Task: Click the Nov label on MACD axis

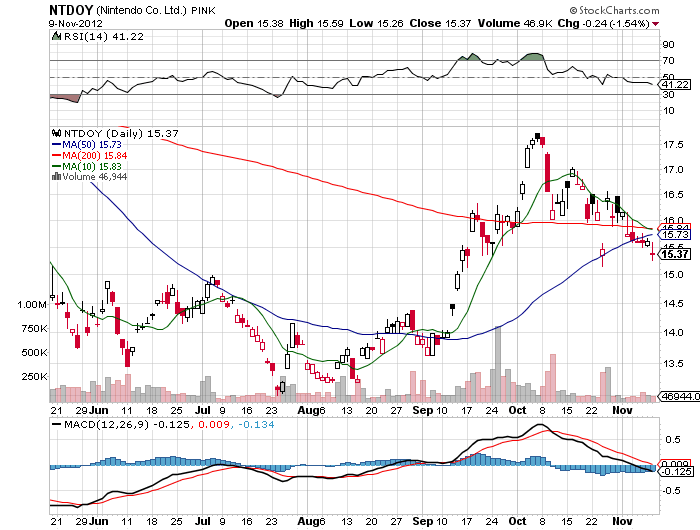Action: pos(622,521)
